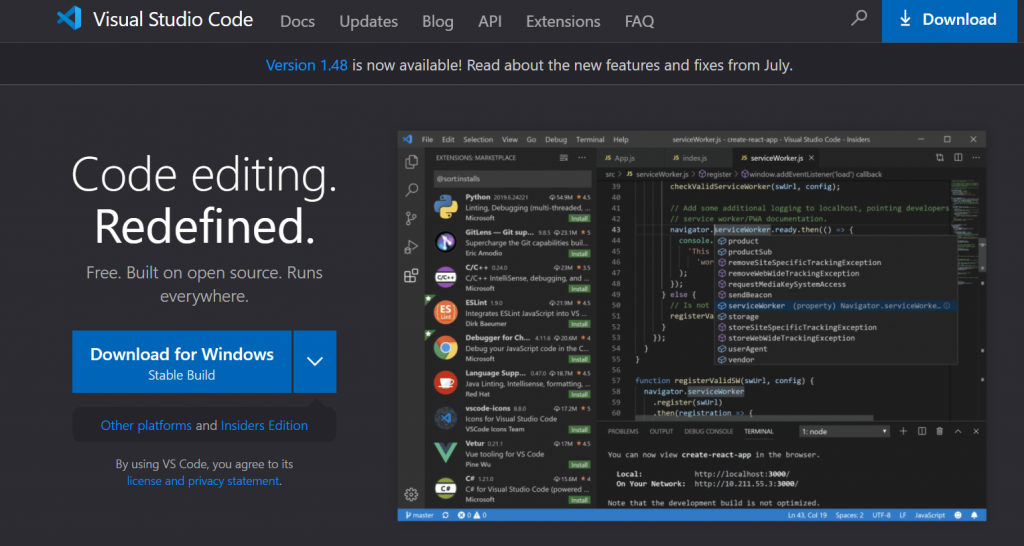
Task: Click JavaScript language mode in the status bar
Action: click(x=930, y=515)
